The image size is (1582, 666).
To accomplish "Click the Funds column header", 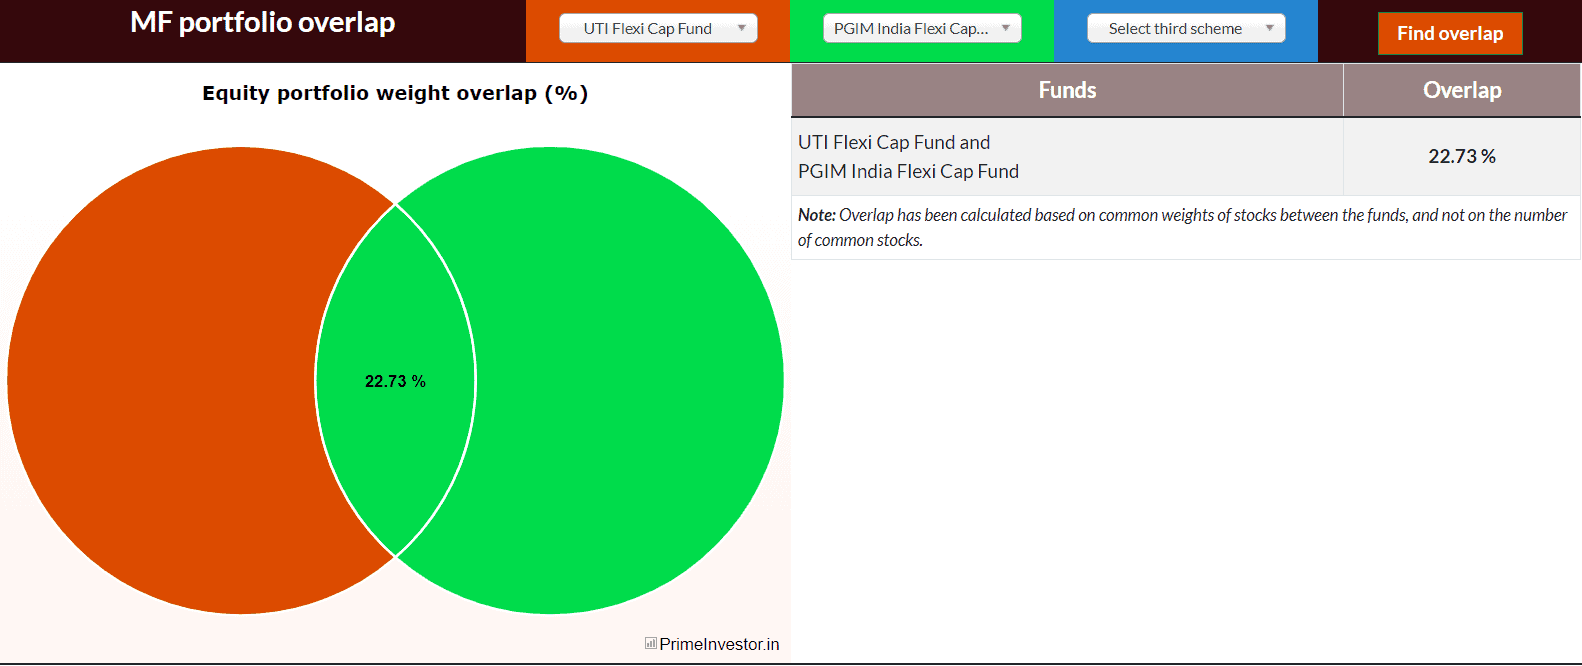I will click(x=1067, y=90).
